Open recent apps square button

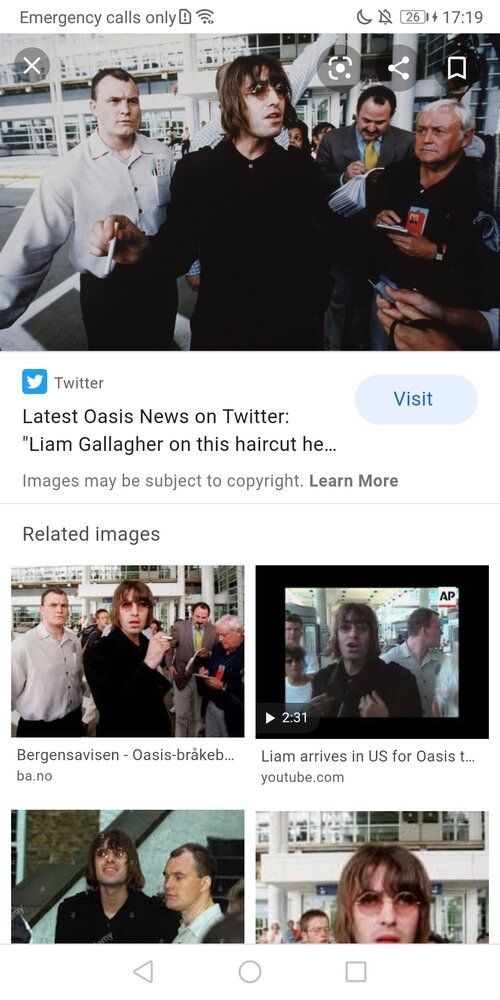356,971
